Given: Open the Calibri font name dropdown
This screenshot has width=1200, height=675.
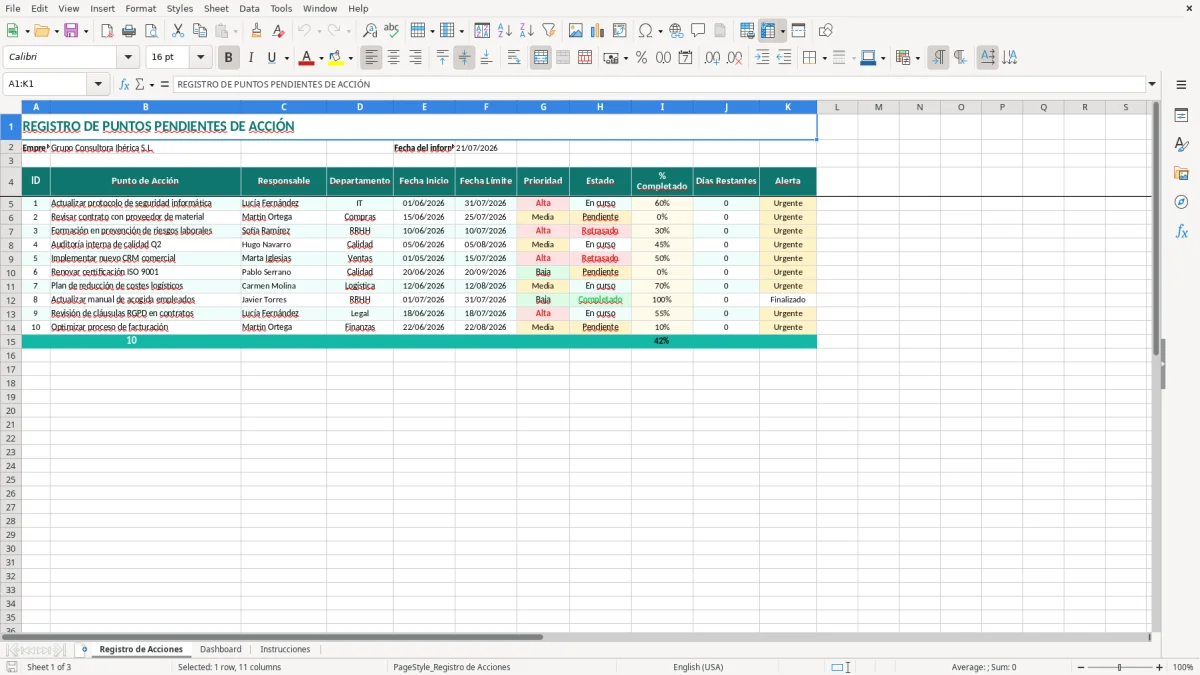Looking at the screenshot, I should [127, 58].
